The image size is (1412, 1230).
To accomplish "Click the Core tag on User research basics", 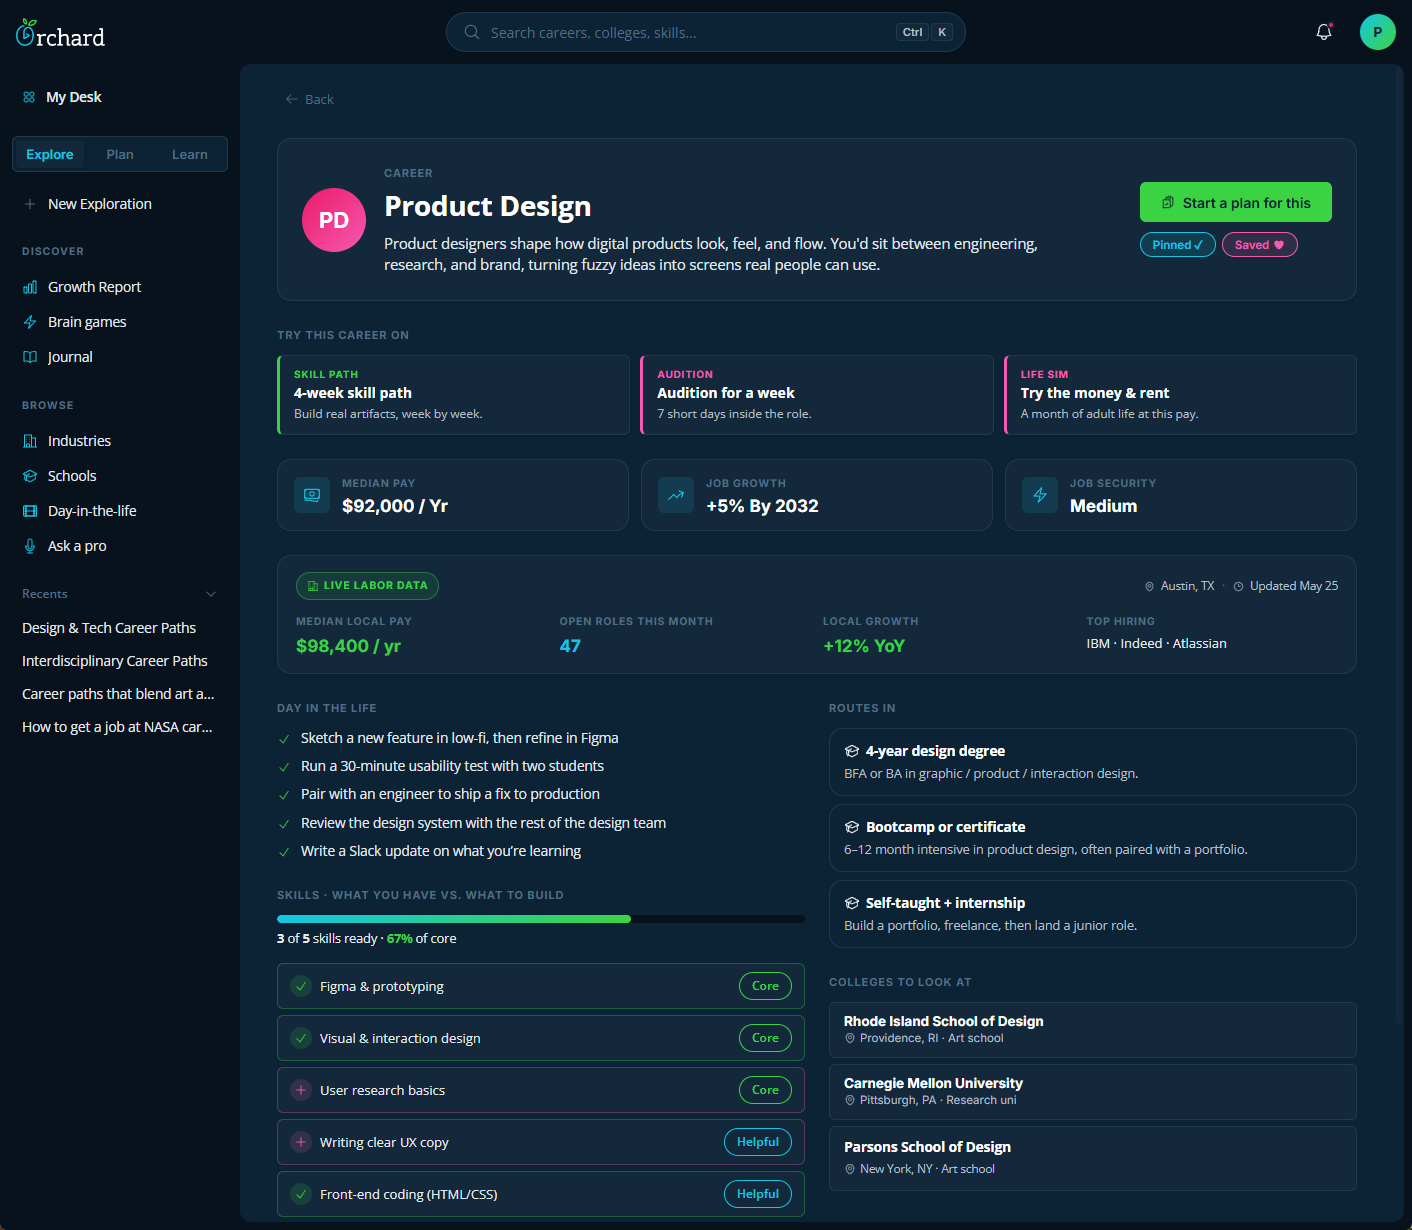I will coord(765,1090).
